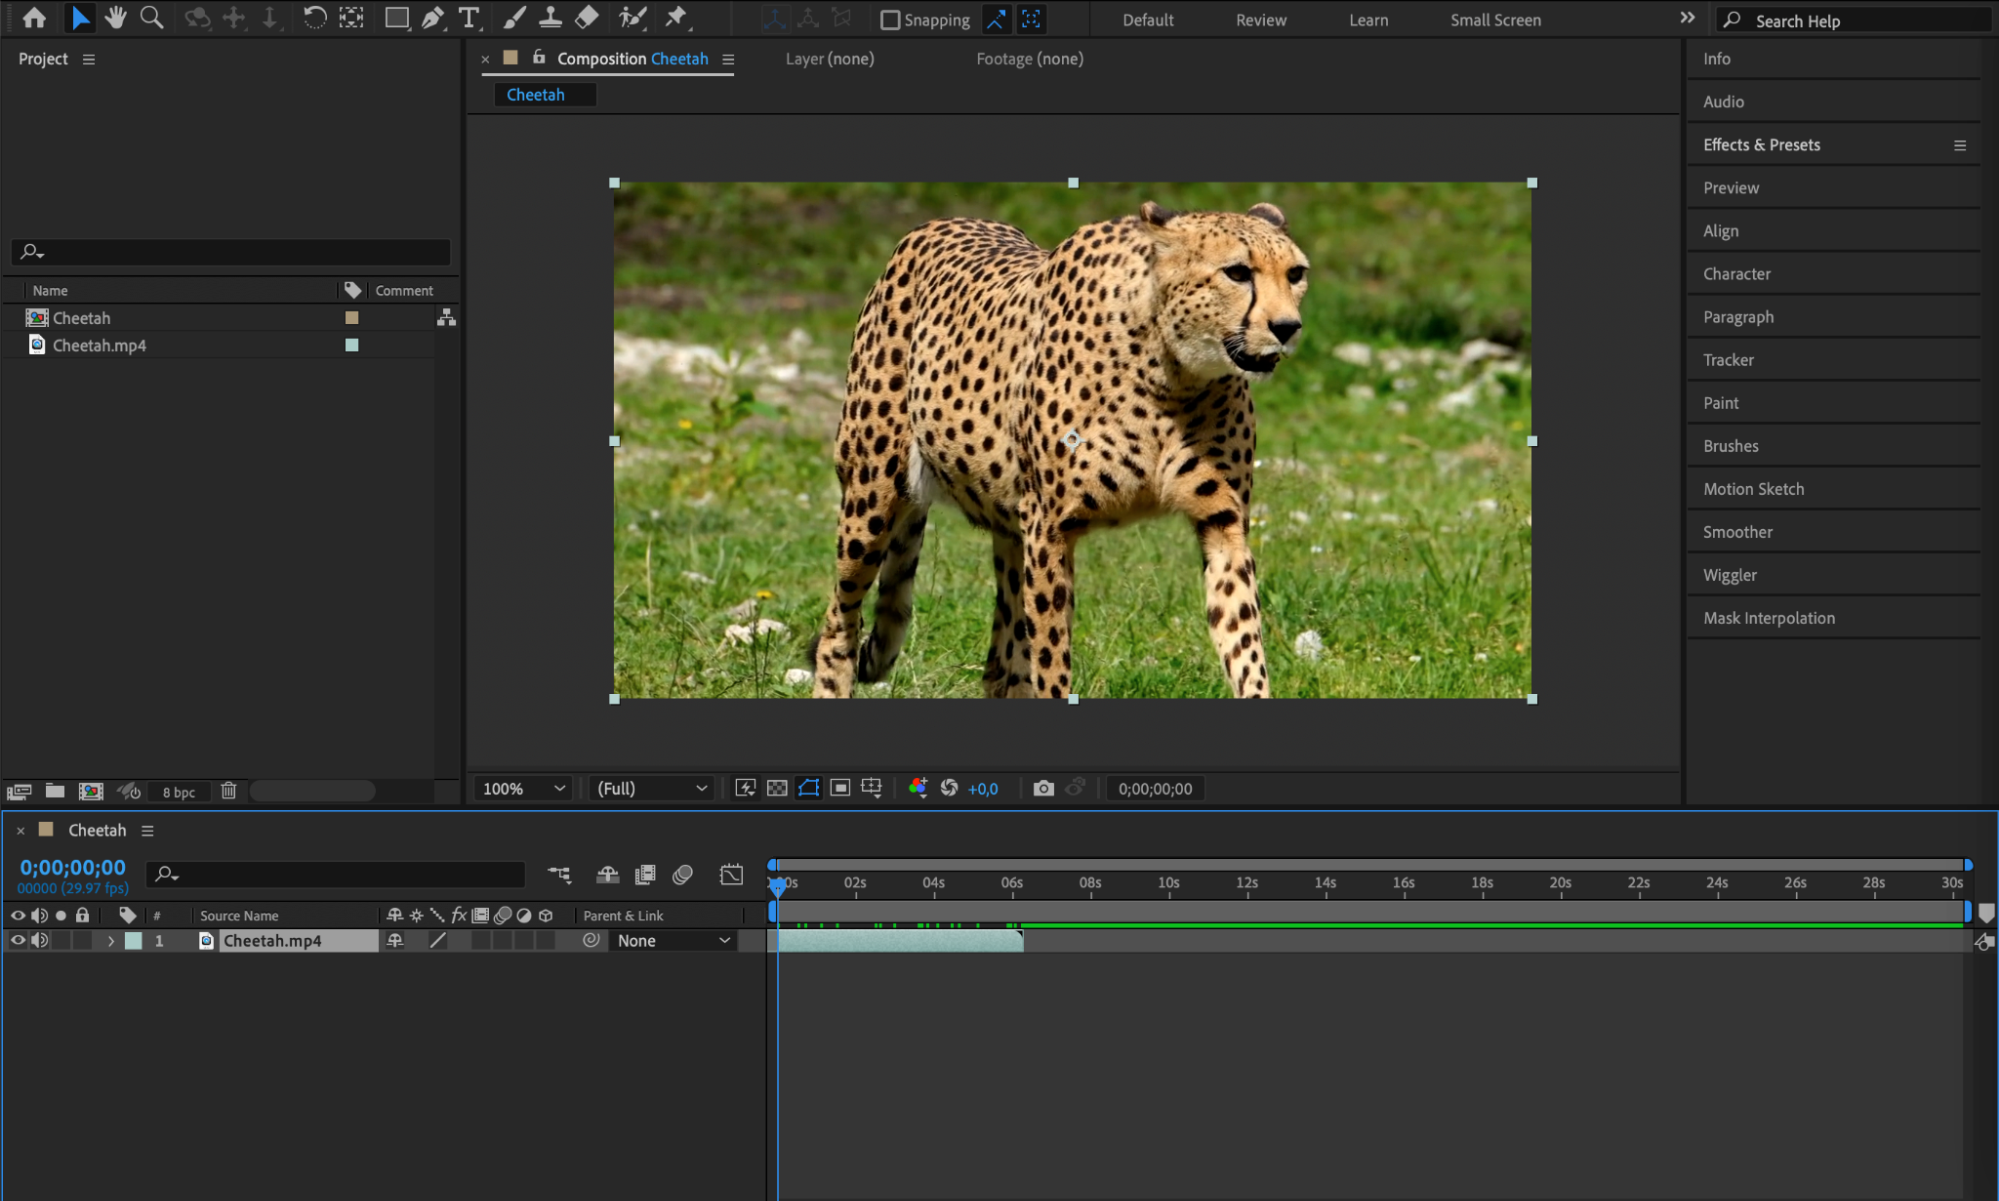Click the 8 bpc color depth button
This screenshot has height=1201, width=1999.
[179, 792]
